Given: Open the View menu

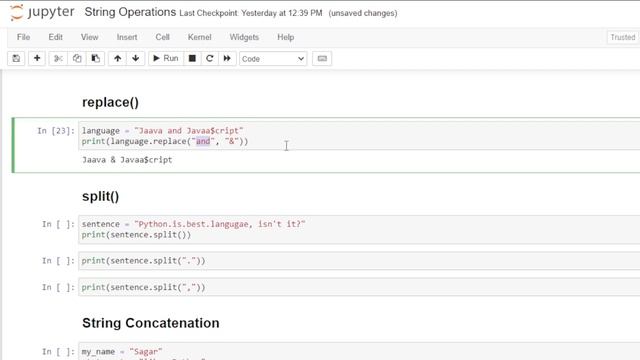Looking at the screenshot, I should (89, 37).
